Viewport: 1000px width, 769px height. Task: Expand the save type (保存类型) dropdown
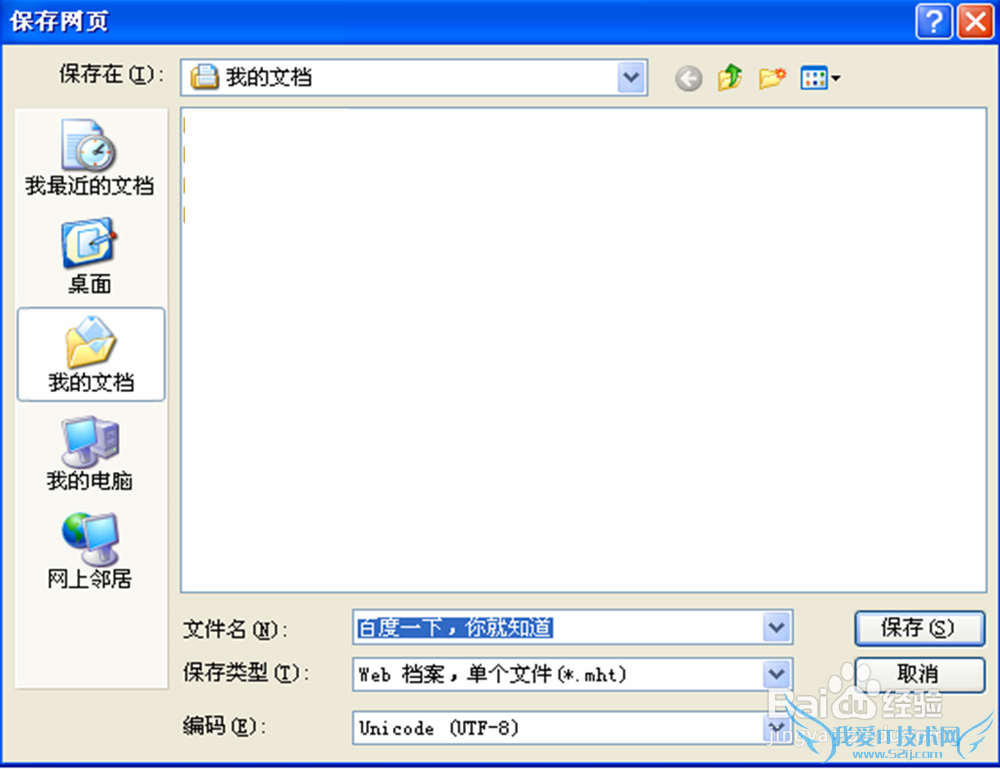(777, 674)
